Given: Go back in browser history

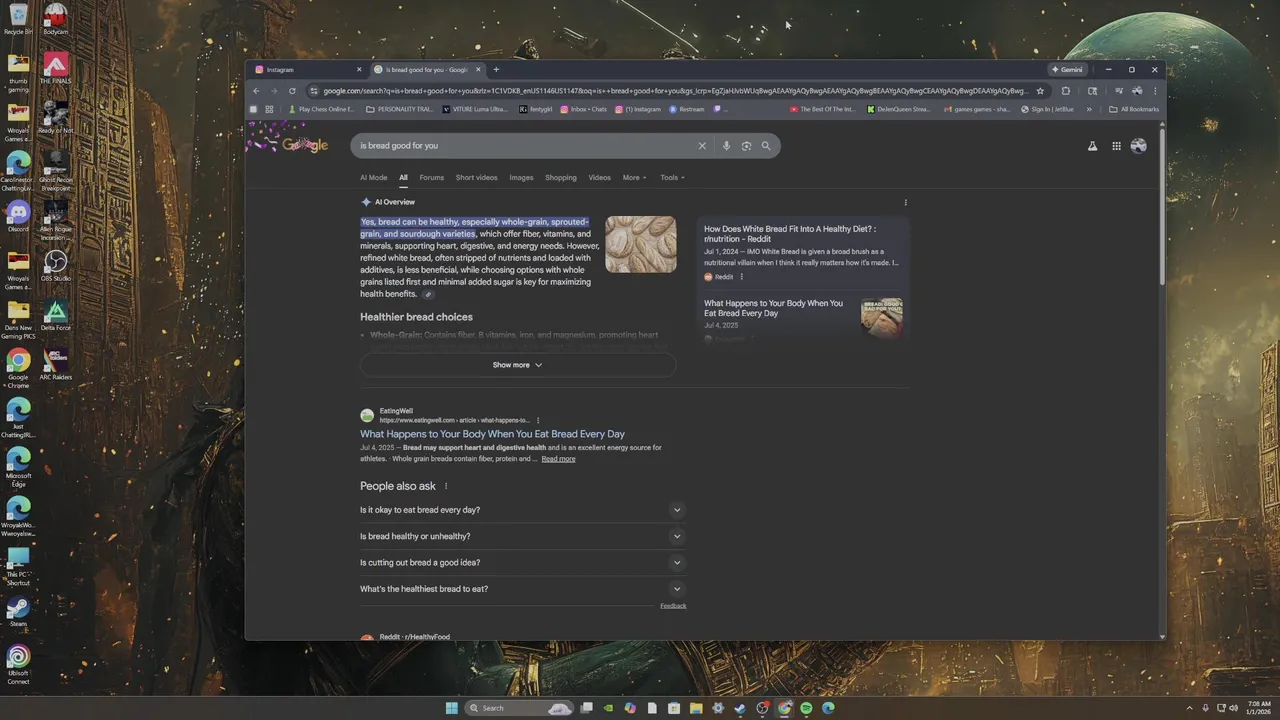Looking at the screenshot, I should click(x=256, y=91).
